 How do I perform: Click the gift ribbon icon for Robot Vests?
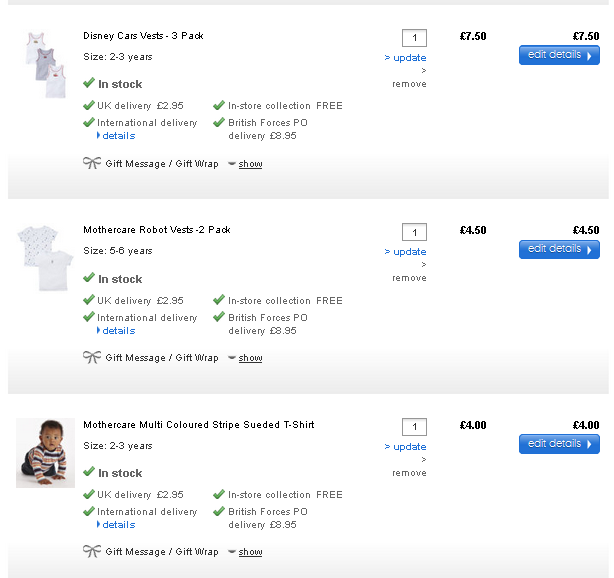click(92, 357)
